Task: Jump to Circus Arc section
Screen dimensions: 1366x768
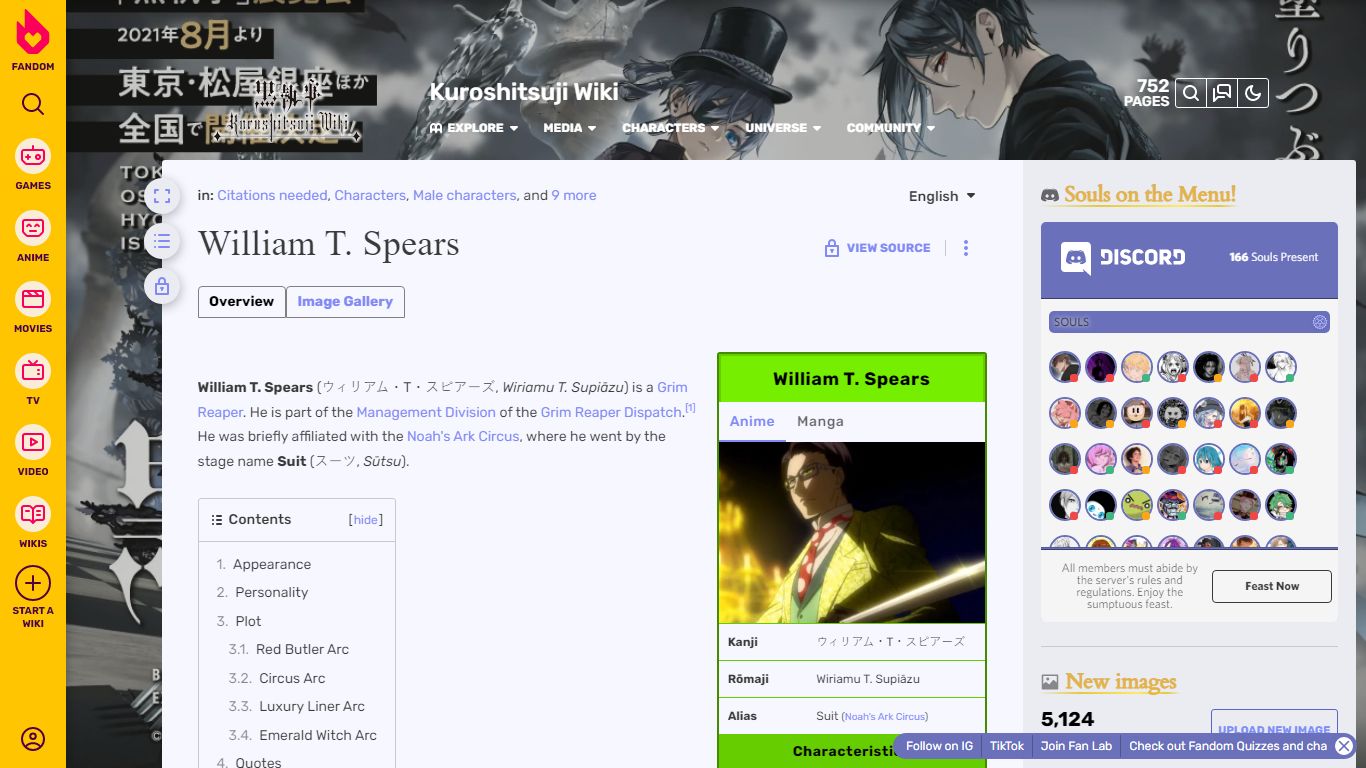Action: click(292, 678)
